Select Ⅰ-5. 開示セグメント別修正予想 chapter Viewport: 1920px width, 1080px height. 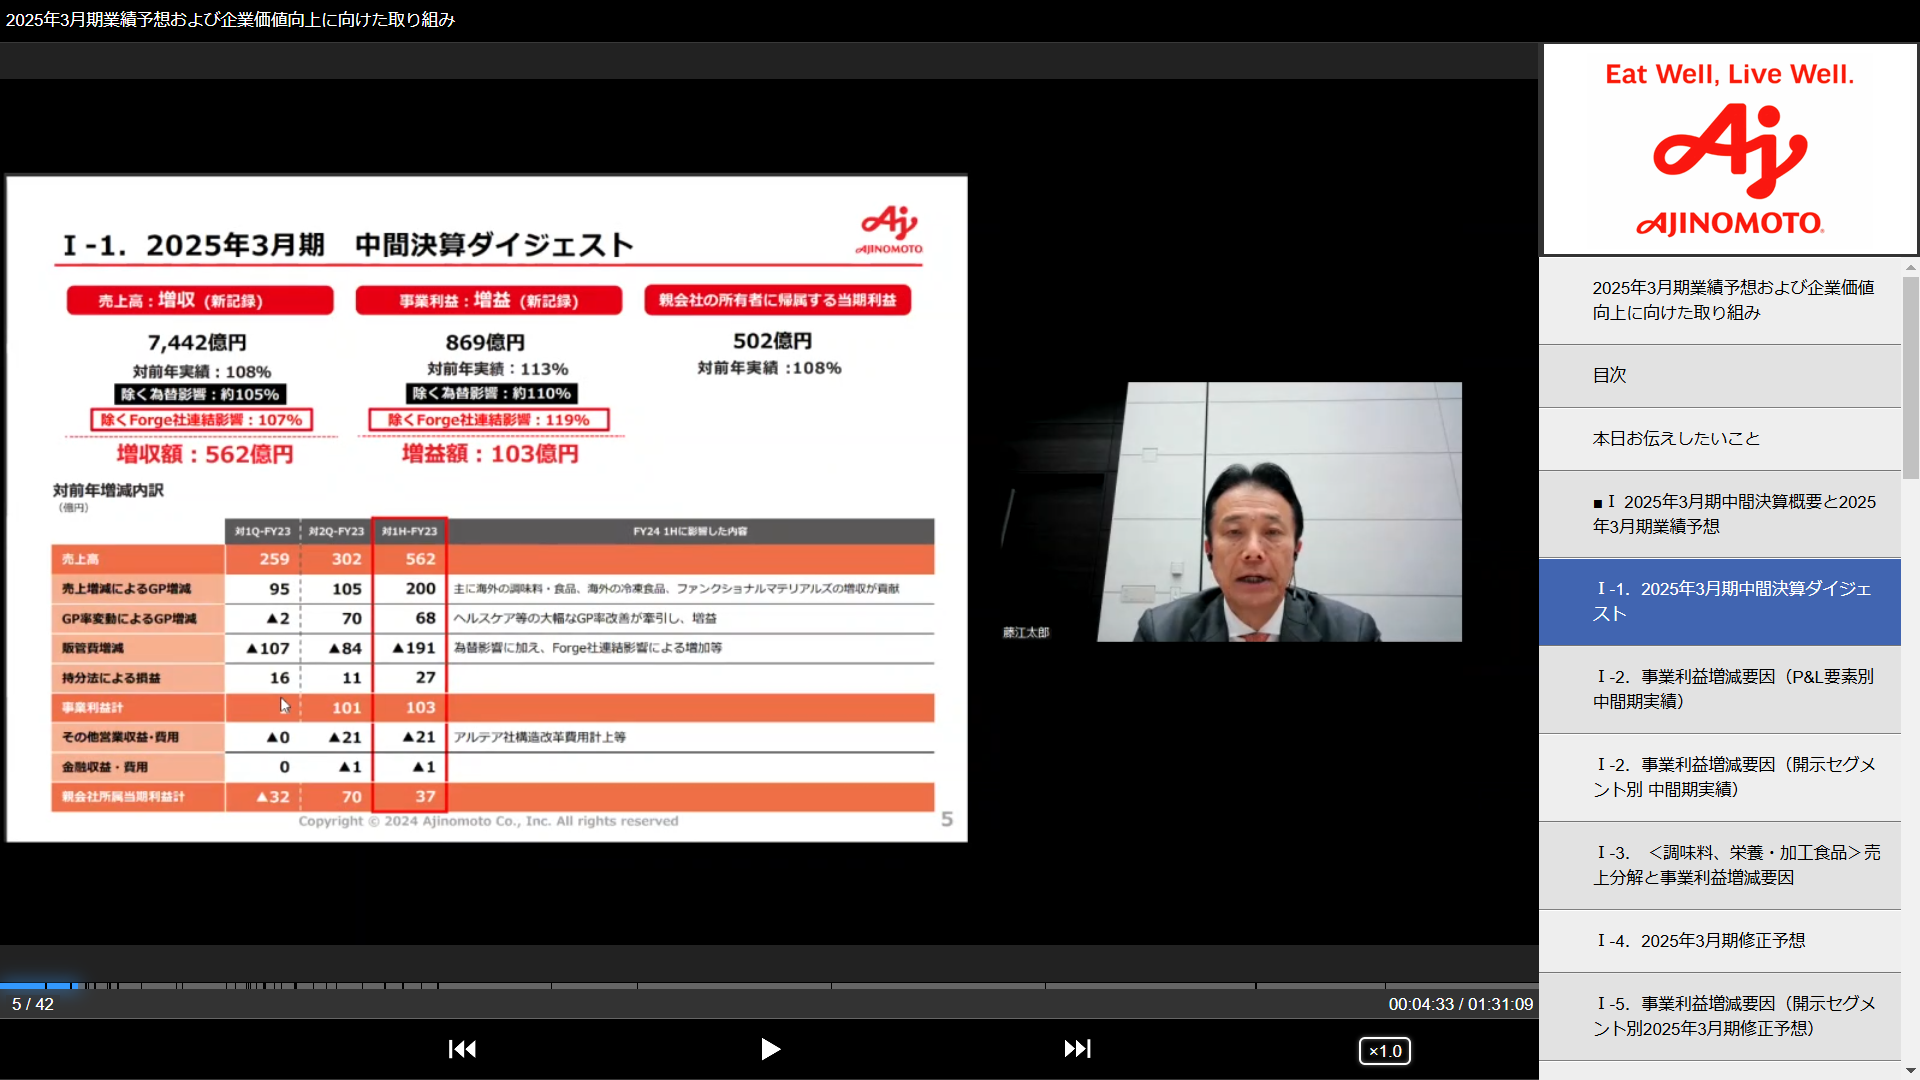pyautogui.click(x=1719, y=1016)
